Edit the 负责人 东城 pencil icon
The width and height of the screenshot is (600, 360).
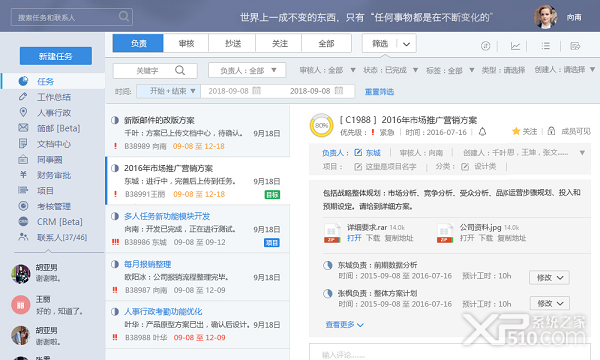click(358, 153)
